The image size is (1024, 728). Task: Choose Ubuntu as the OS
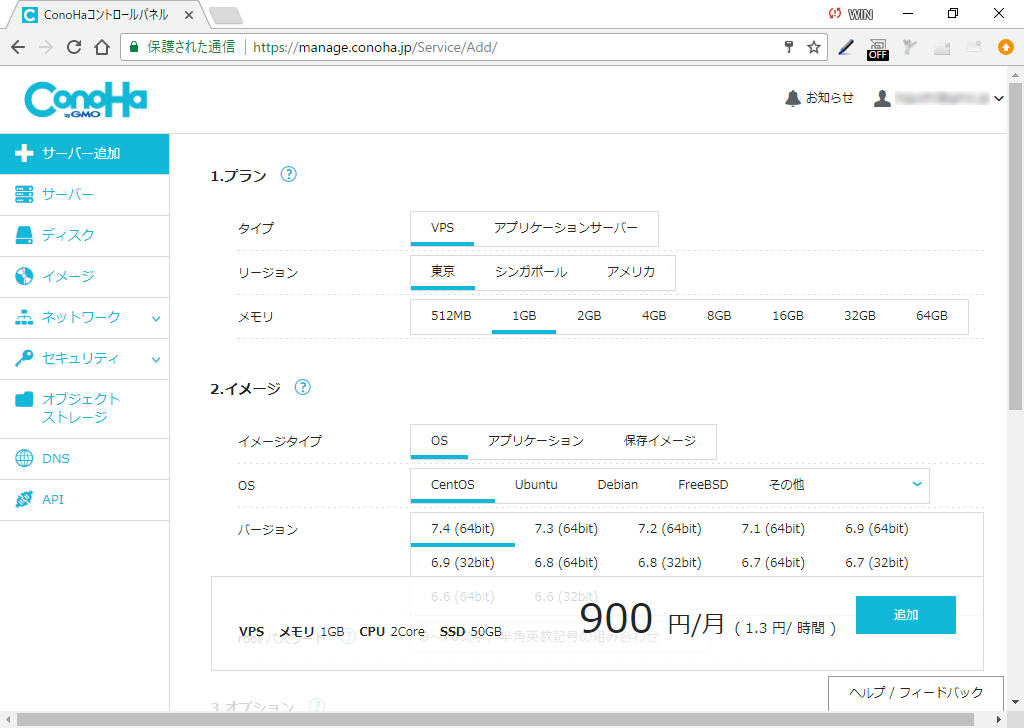(x=536, y=484)
